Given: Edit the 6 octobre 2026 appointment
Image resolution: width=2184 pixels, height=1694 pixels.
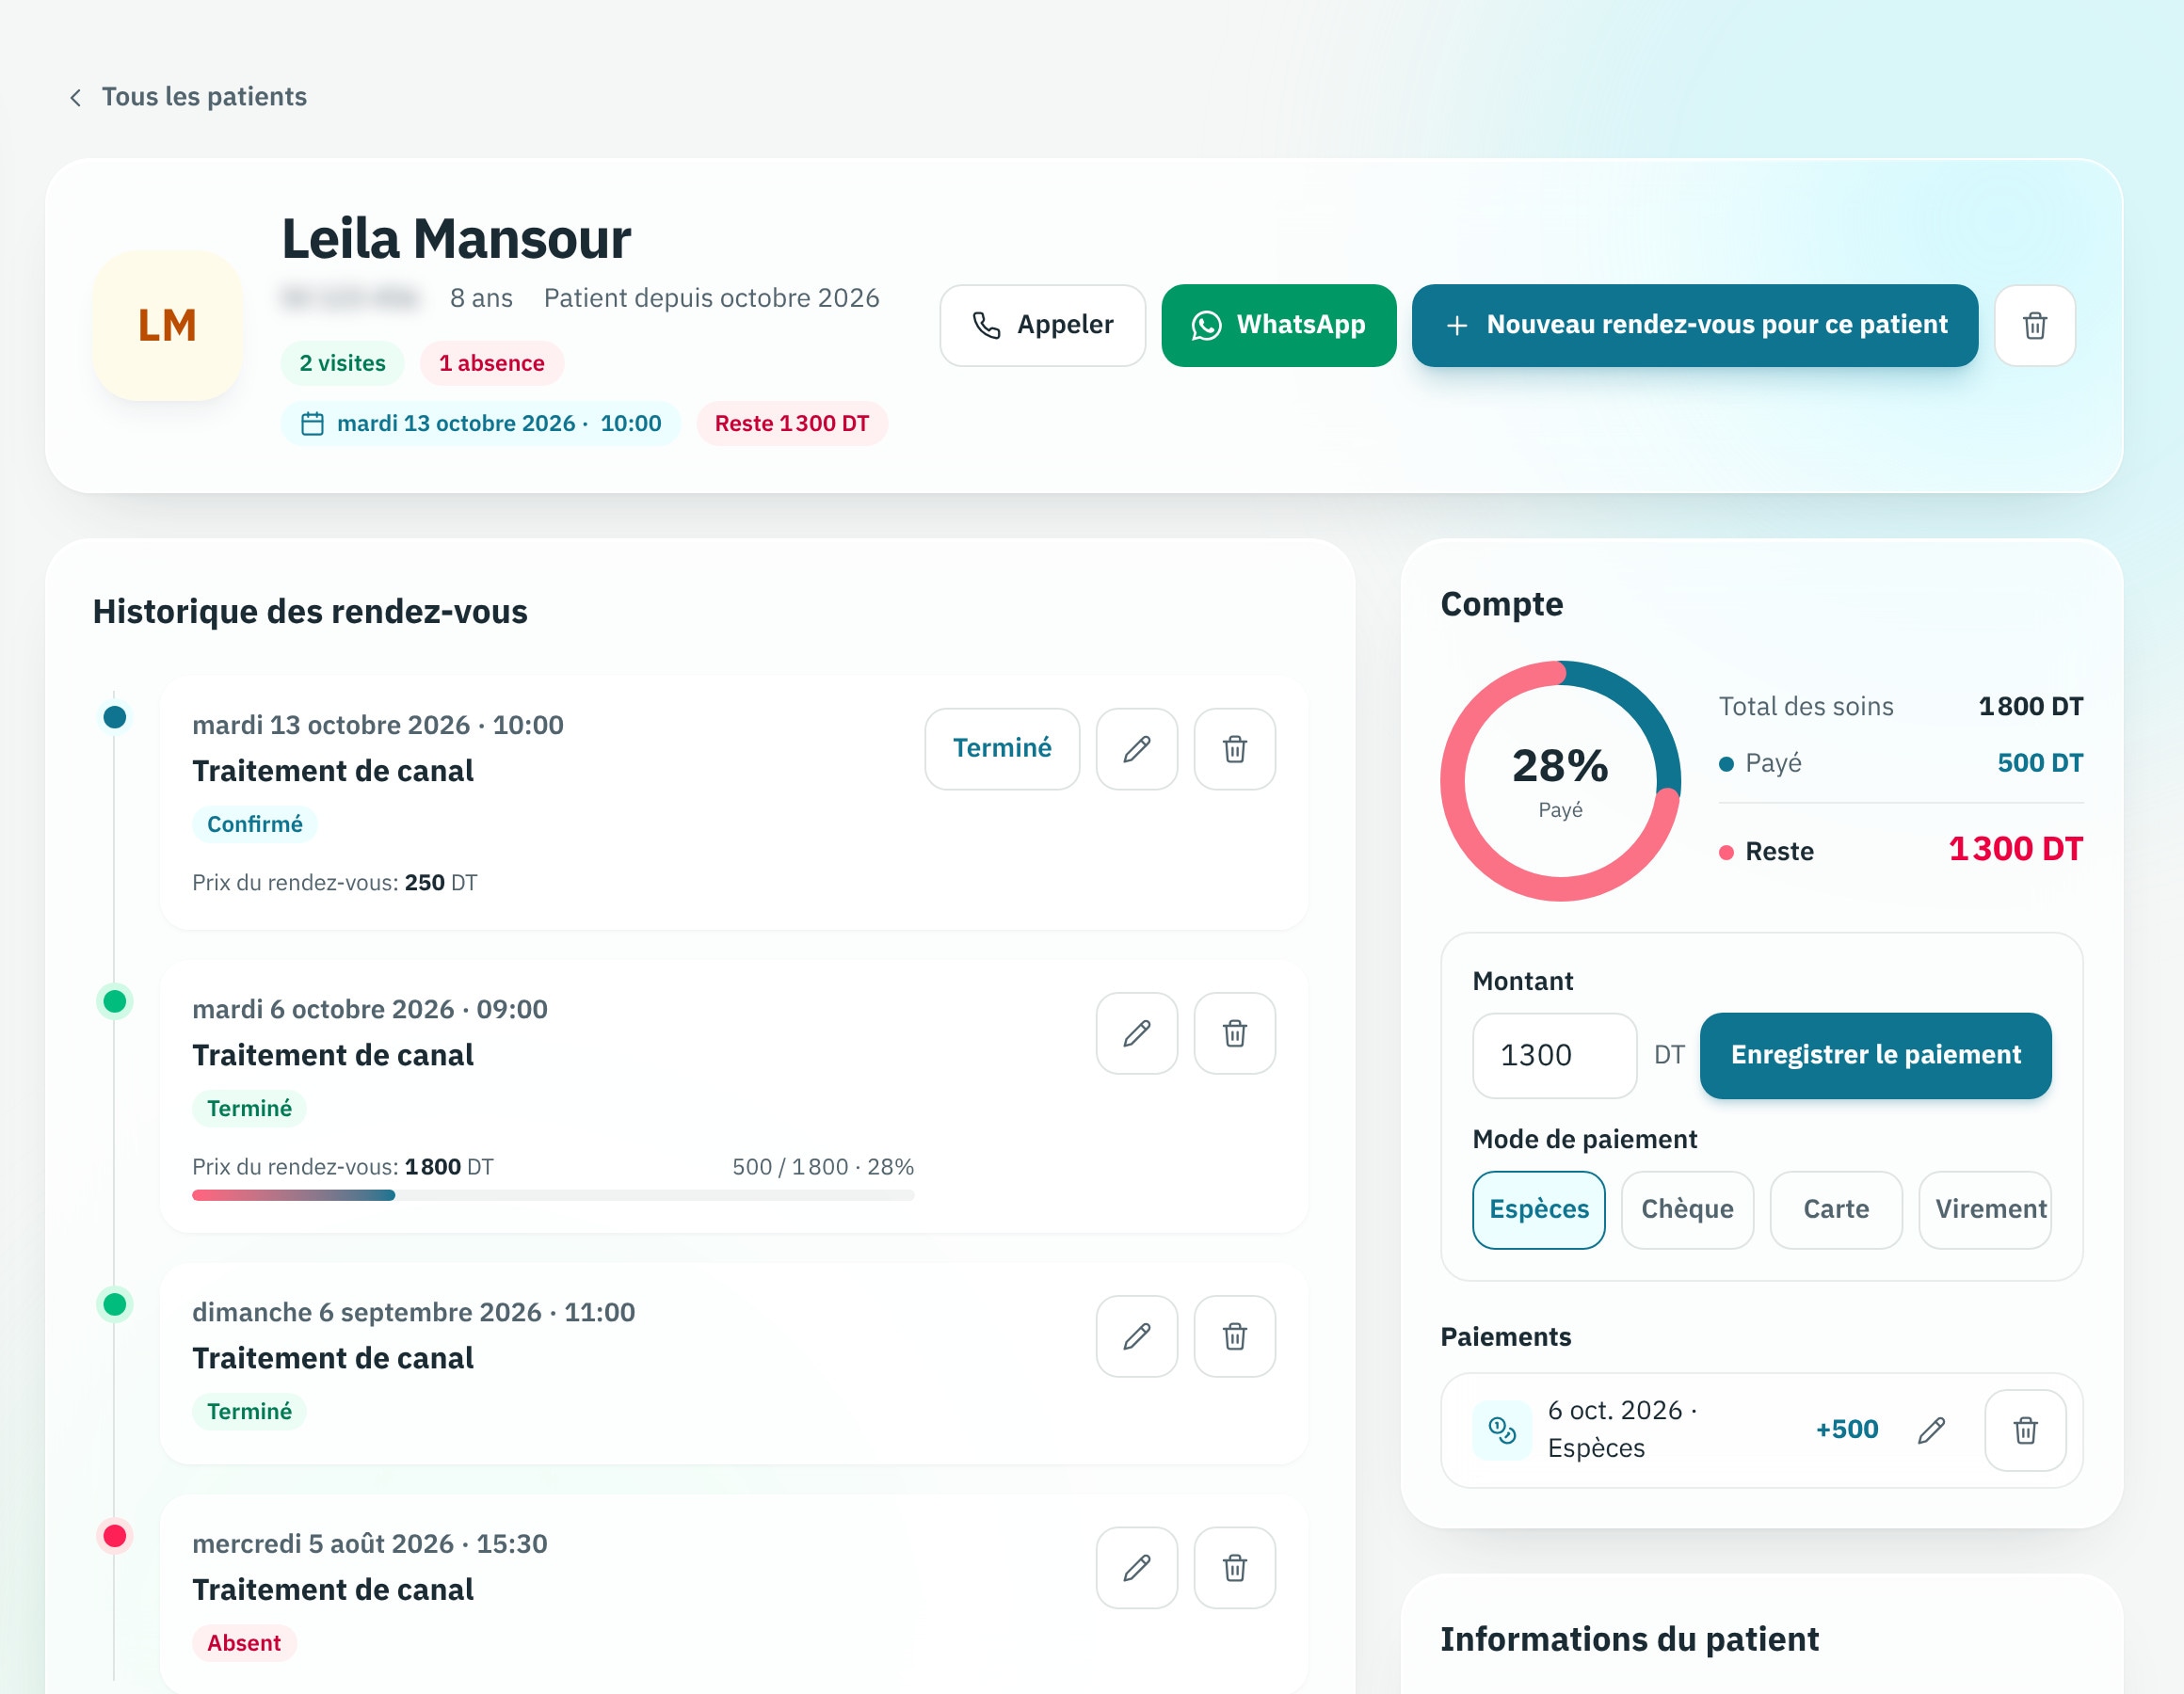Looking at the screenshot, I should click(x=1136, y=1032).
